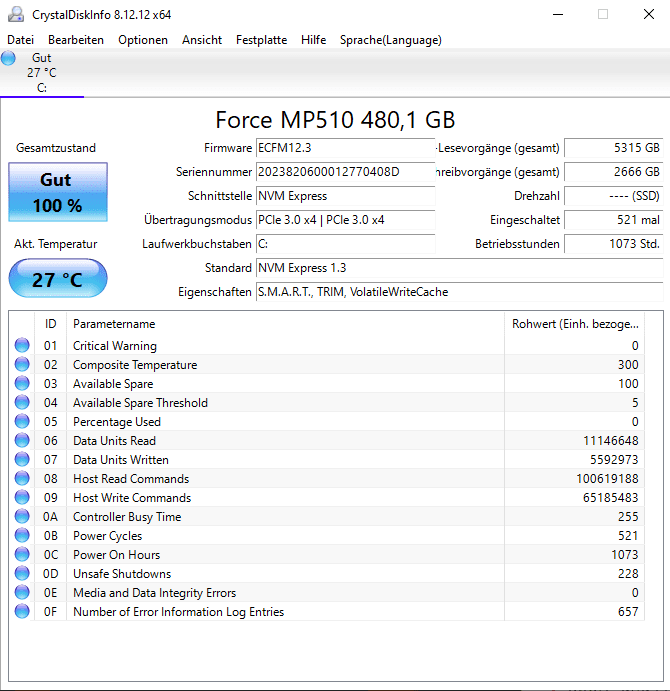Click the Parametername column header
The height and width of the screenshot is (691, 670).
click(285, 324)
